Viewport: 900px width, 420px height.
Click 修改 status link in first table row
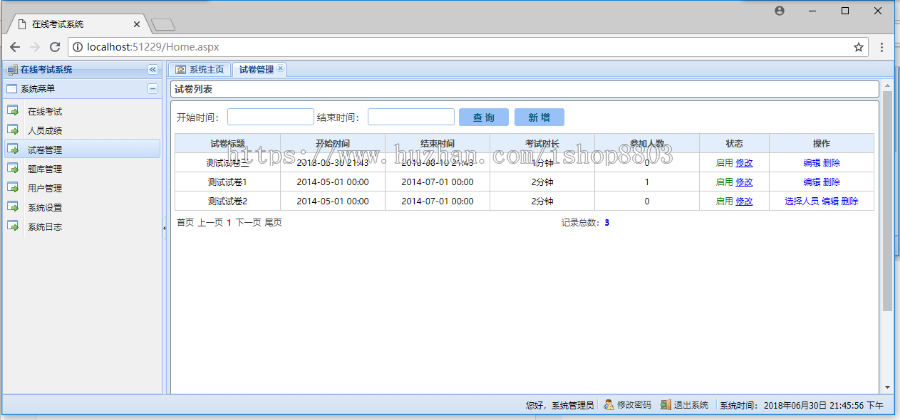(x=744, y=163)
